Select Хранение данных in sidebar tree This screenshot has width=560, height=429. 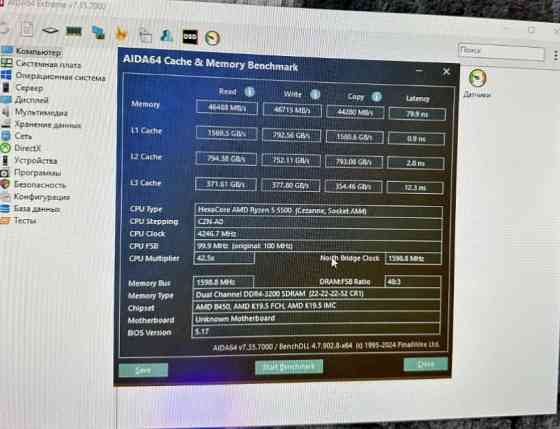pyautogui.click(x=48, y=124)
